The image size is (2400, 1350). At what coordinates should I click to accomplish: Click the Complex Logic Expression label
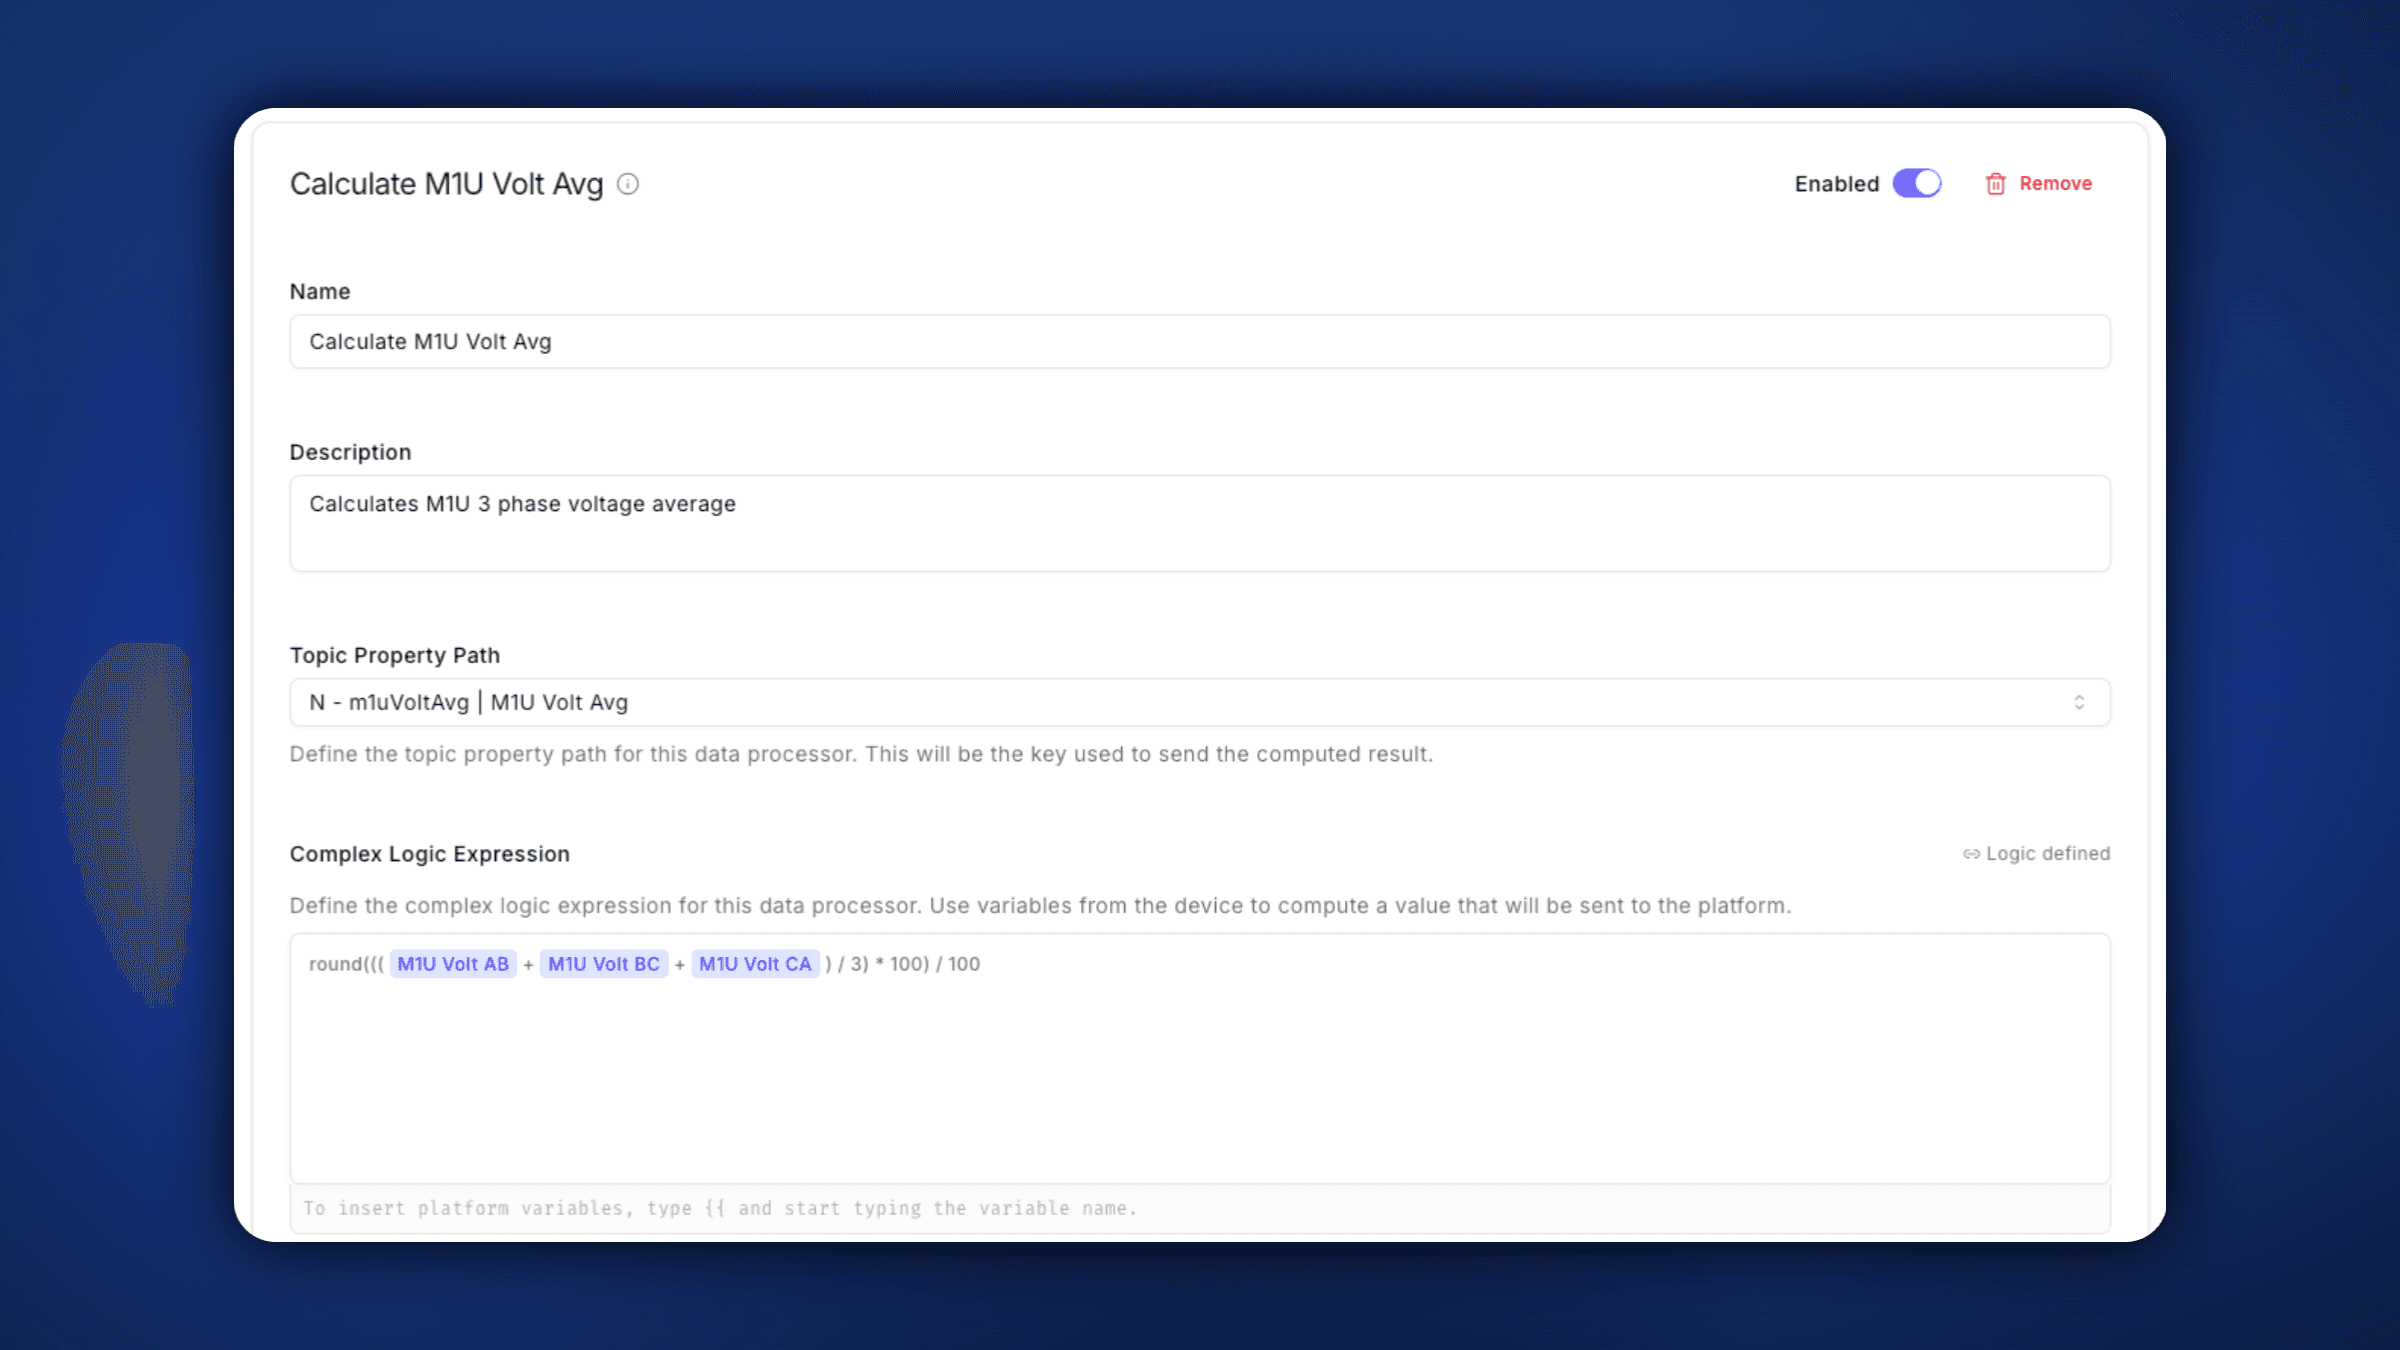pyautogui.click(x=429, y=854)
